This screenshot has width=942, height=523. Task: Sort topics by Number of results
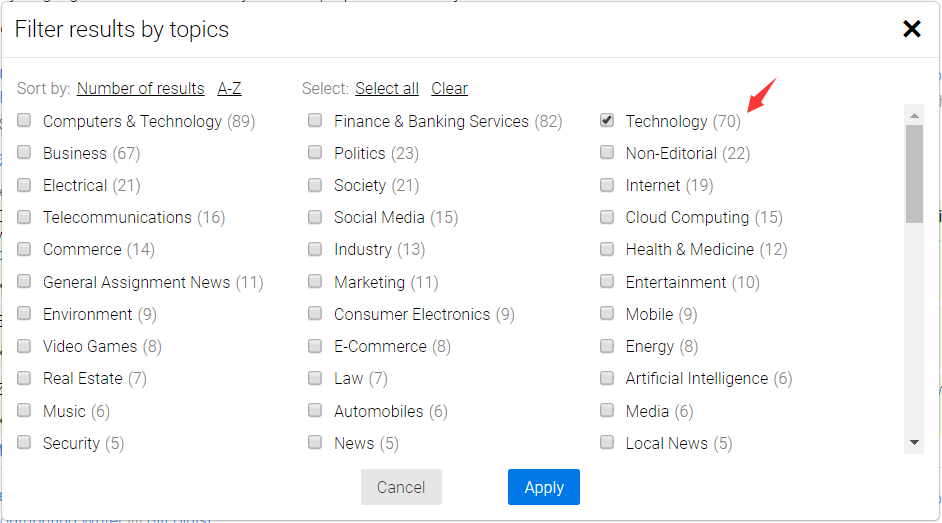(x=140, y=88)
